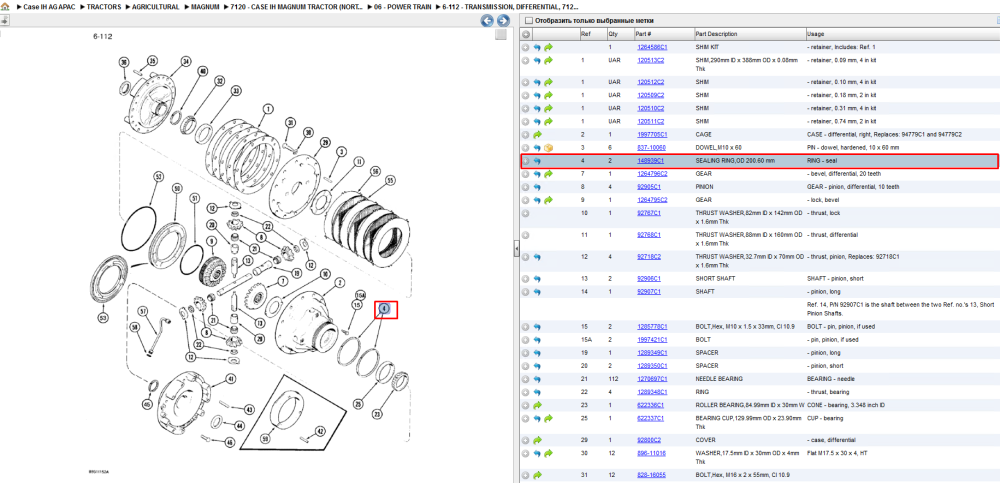Viewport: 1000px width, 483px height.
Task: Click green arrow icon in BEARING CUP row
Action: click(x=548, y=419)
